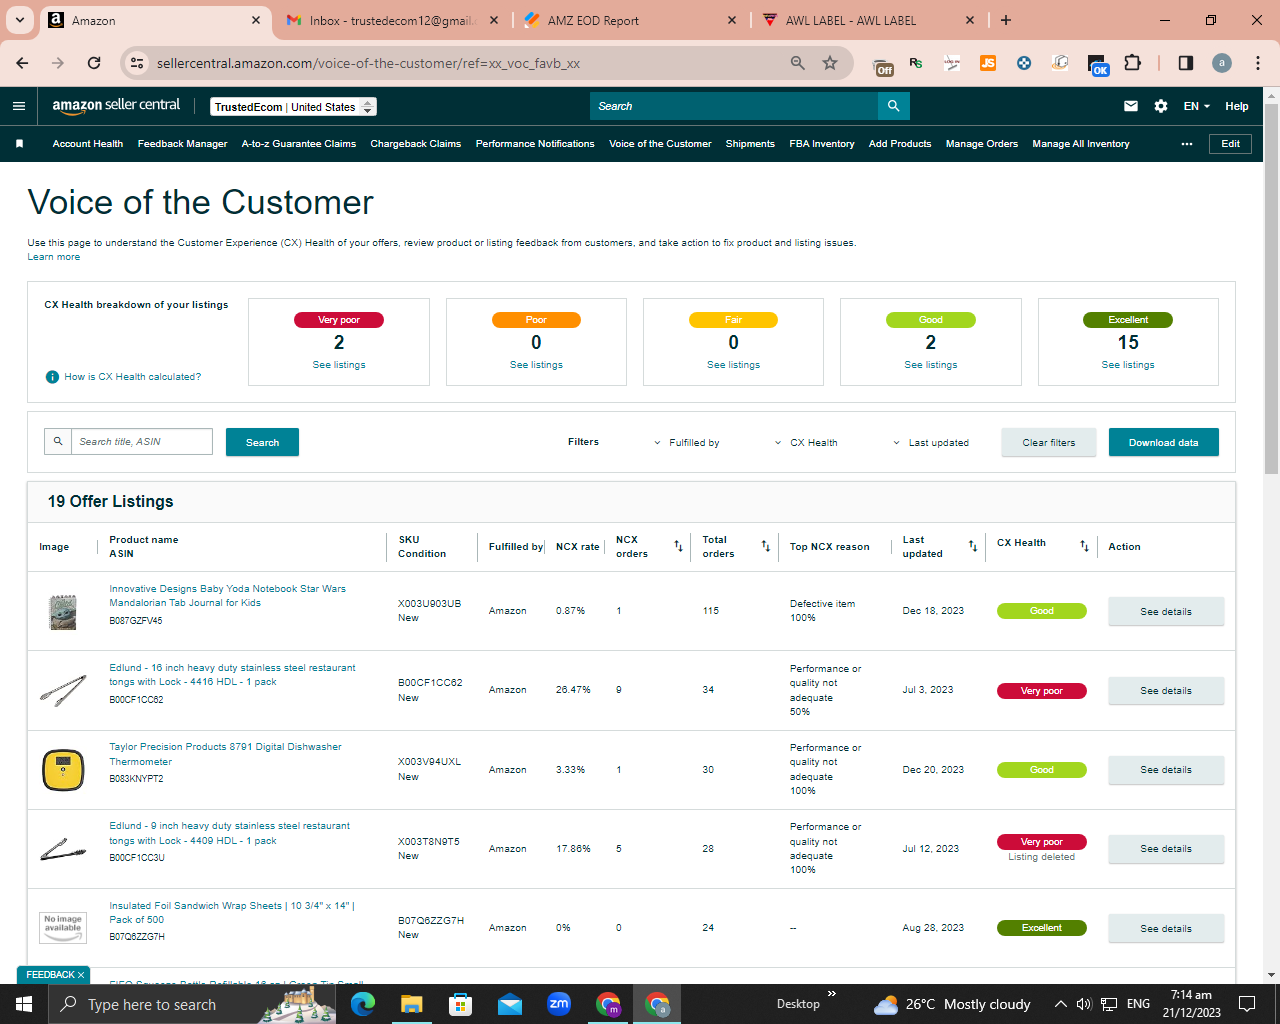Click the browser address bar URL
This screenshot has width=1280, height=1024.
tap(369, 63)
